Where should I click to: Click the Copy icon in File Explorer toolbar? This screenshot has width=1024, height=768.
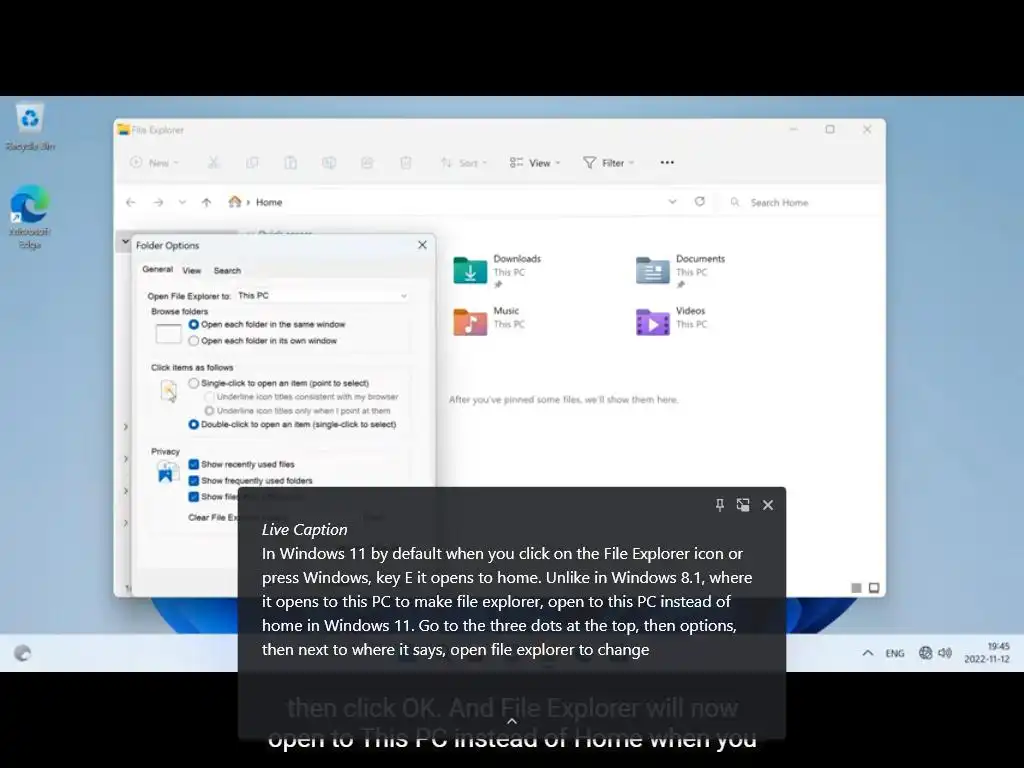click(252, 163)
